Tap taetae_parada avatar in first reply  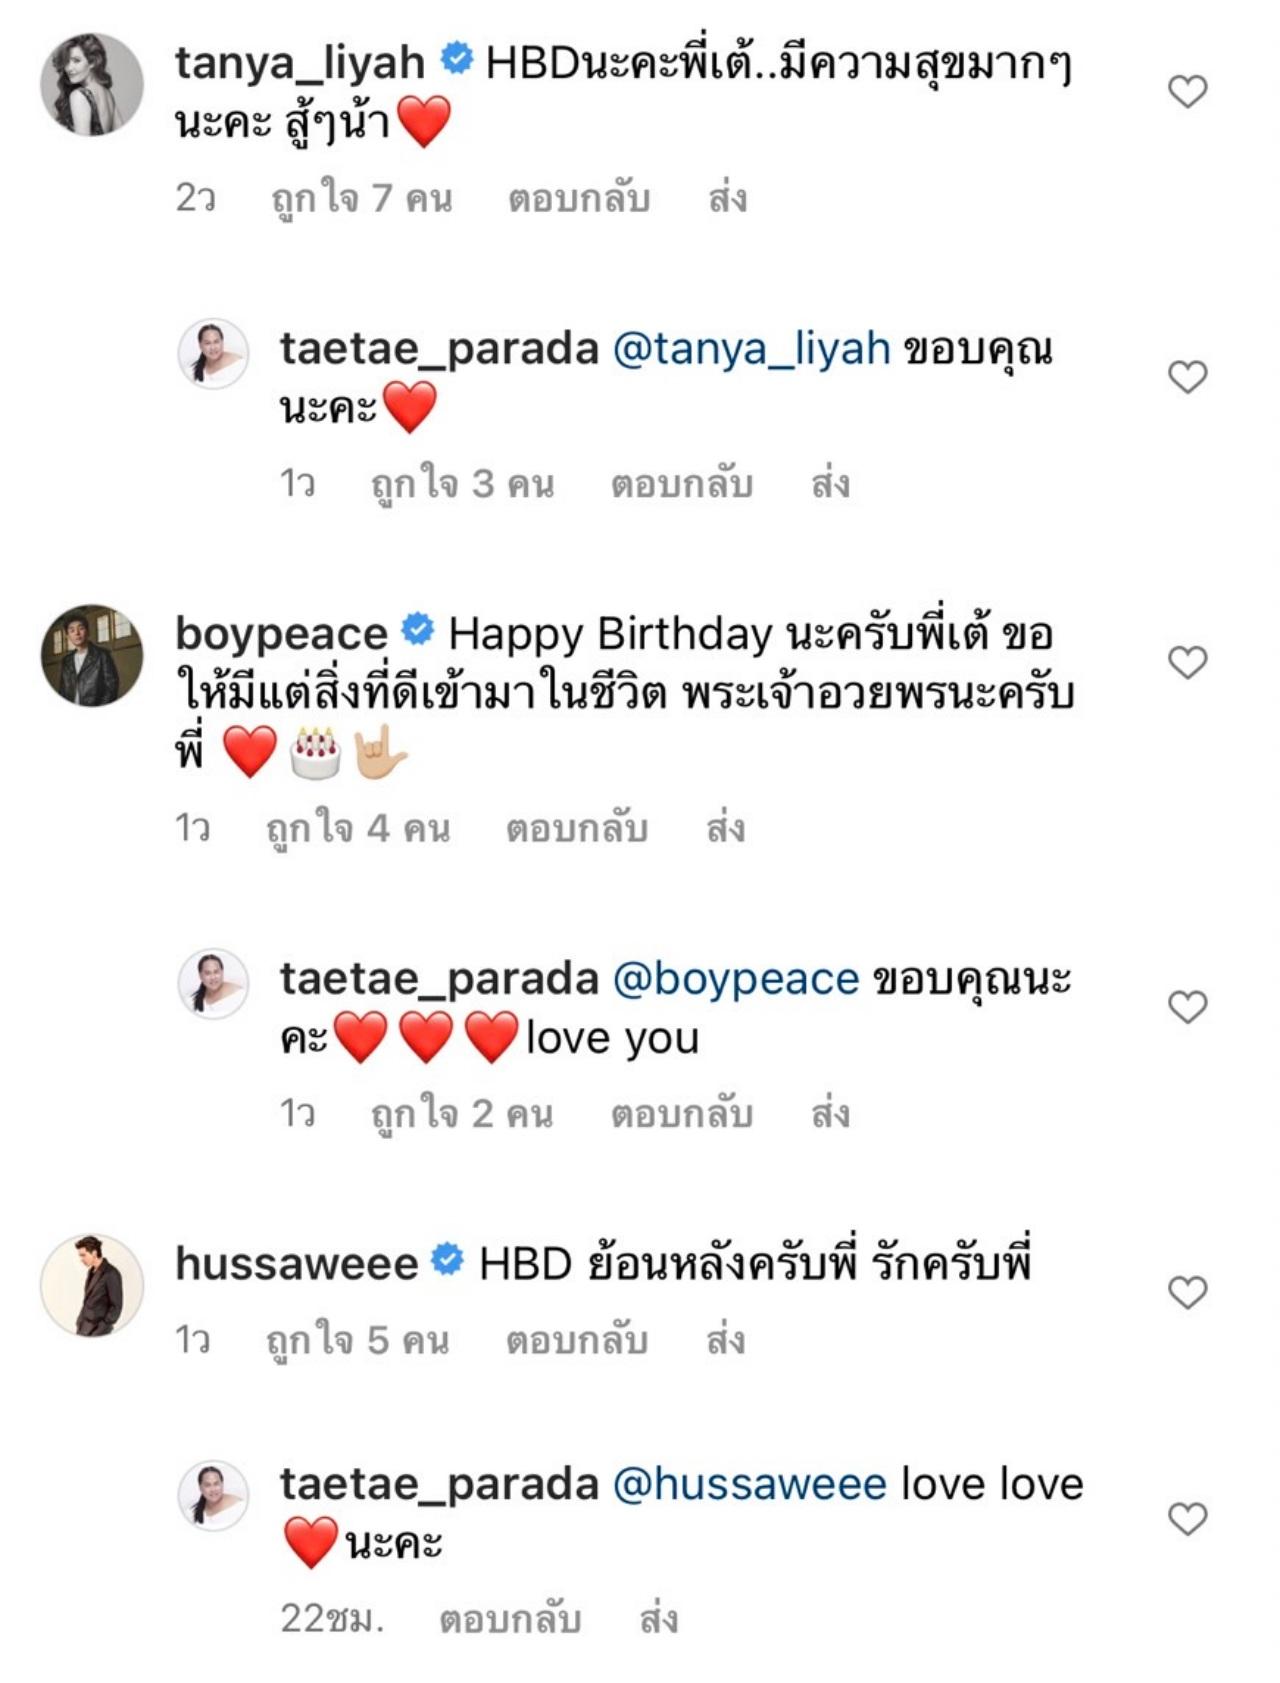pyautogui.click(x=213, y=353)
